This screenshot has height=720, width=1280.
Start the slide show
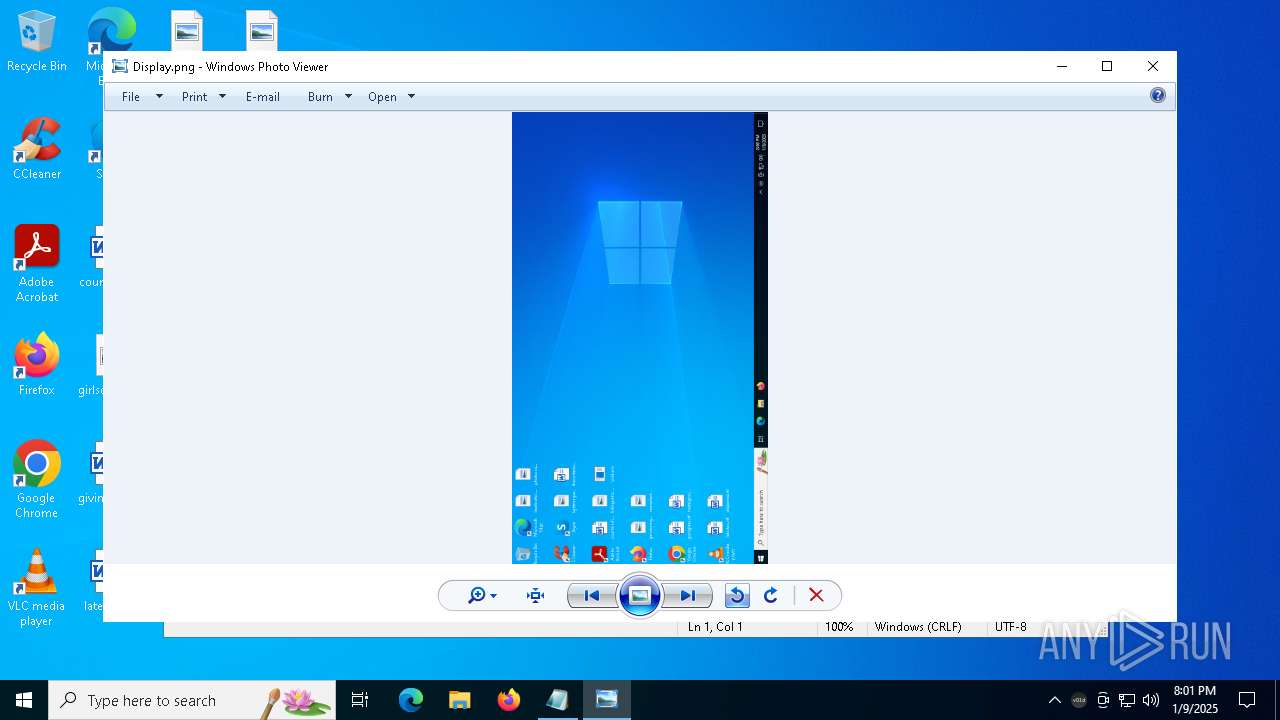click(x=640, y=596)
